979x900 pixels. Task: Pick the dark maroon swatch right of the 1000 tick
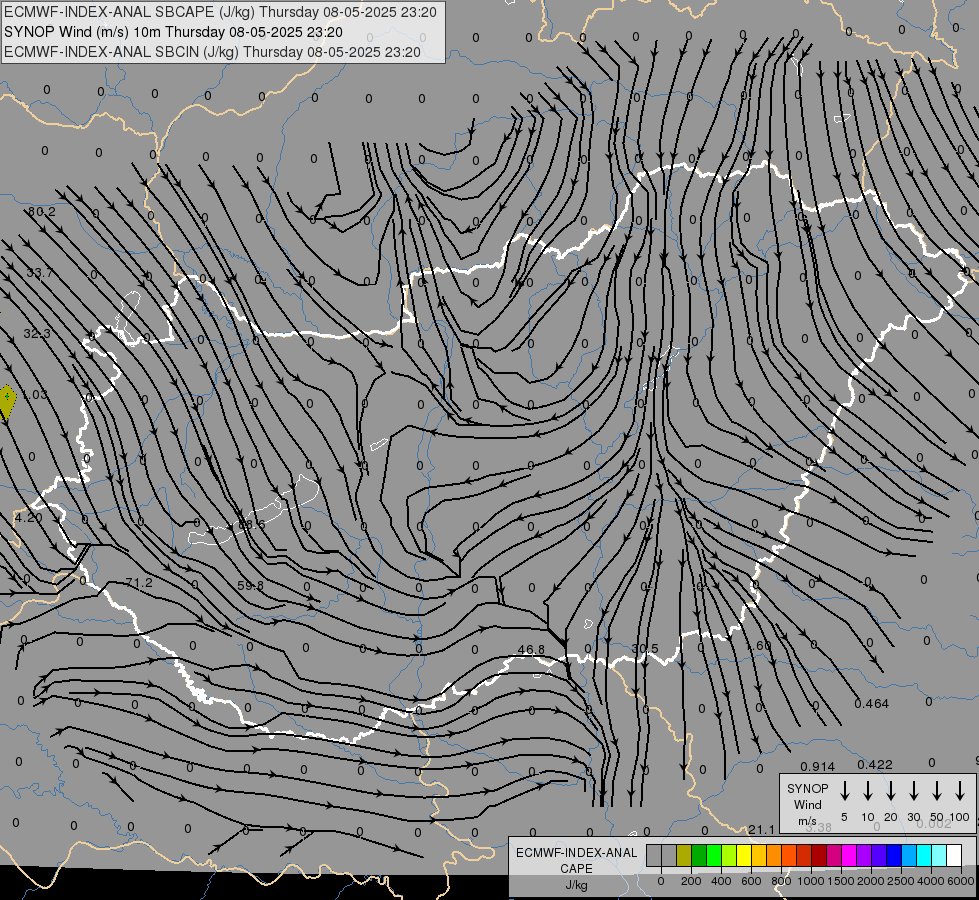coord(819,855)
